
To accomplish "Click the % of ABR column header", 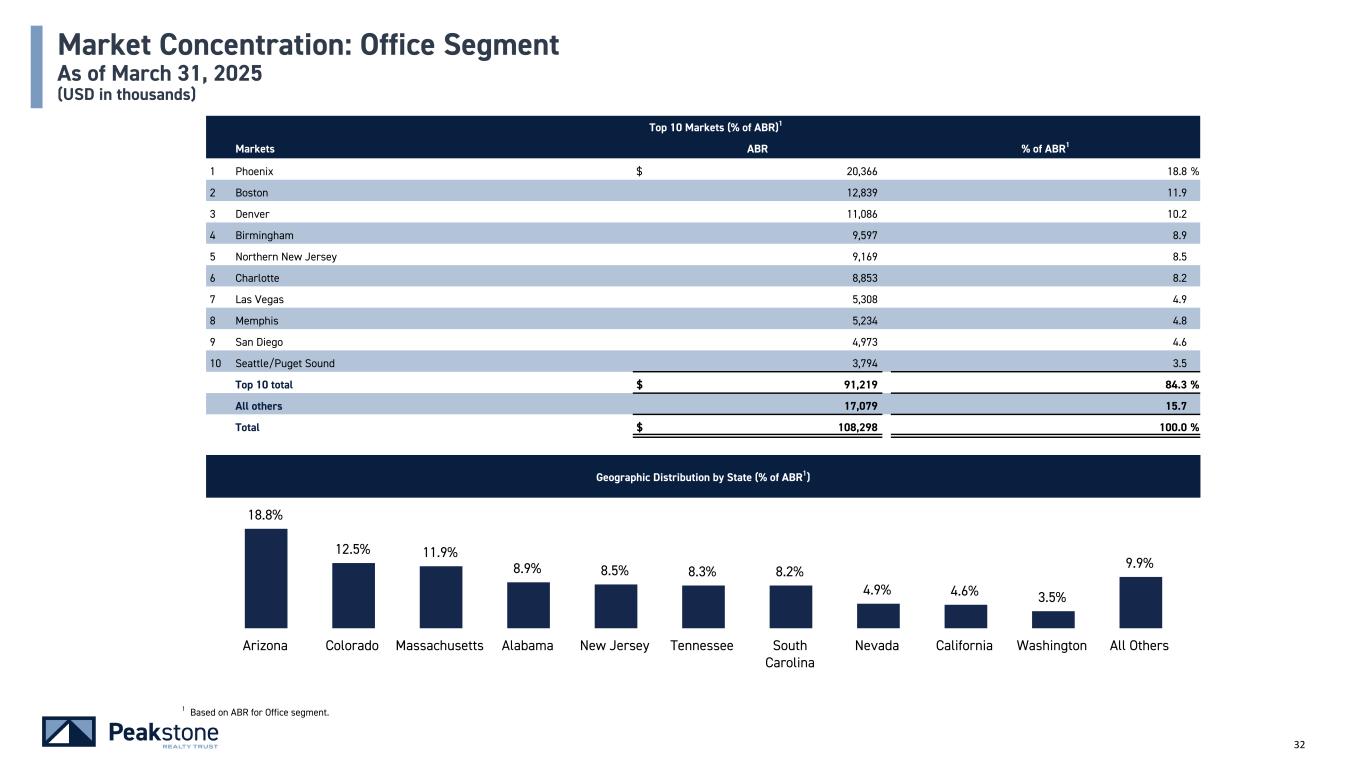I will 1045,149.
